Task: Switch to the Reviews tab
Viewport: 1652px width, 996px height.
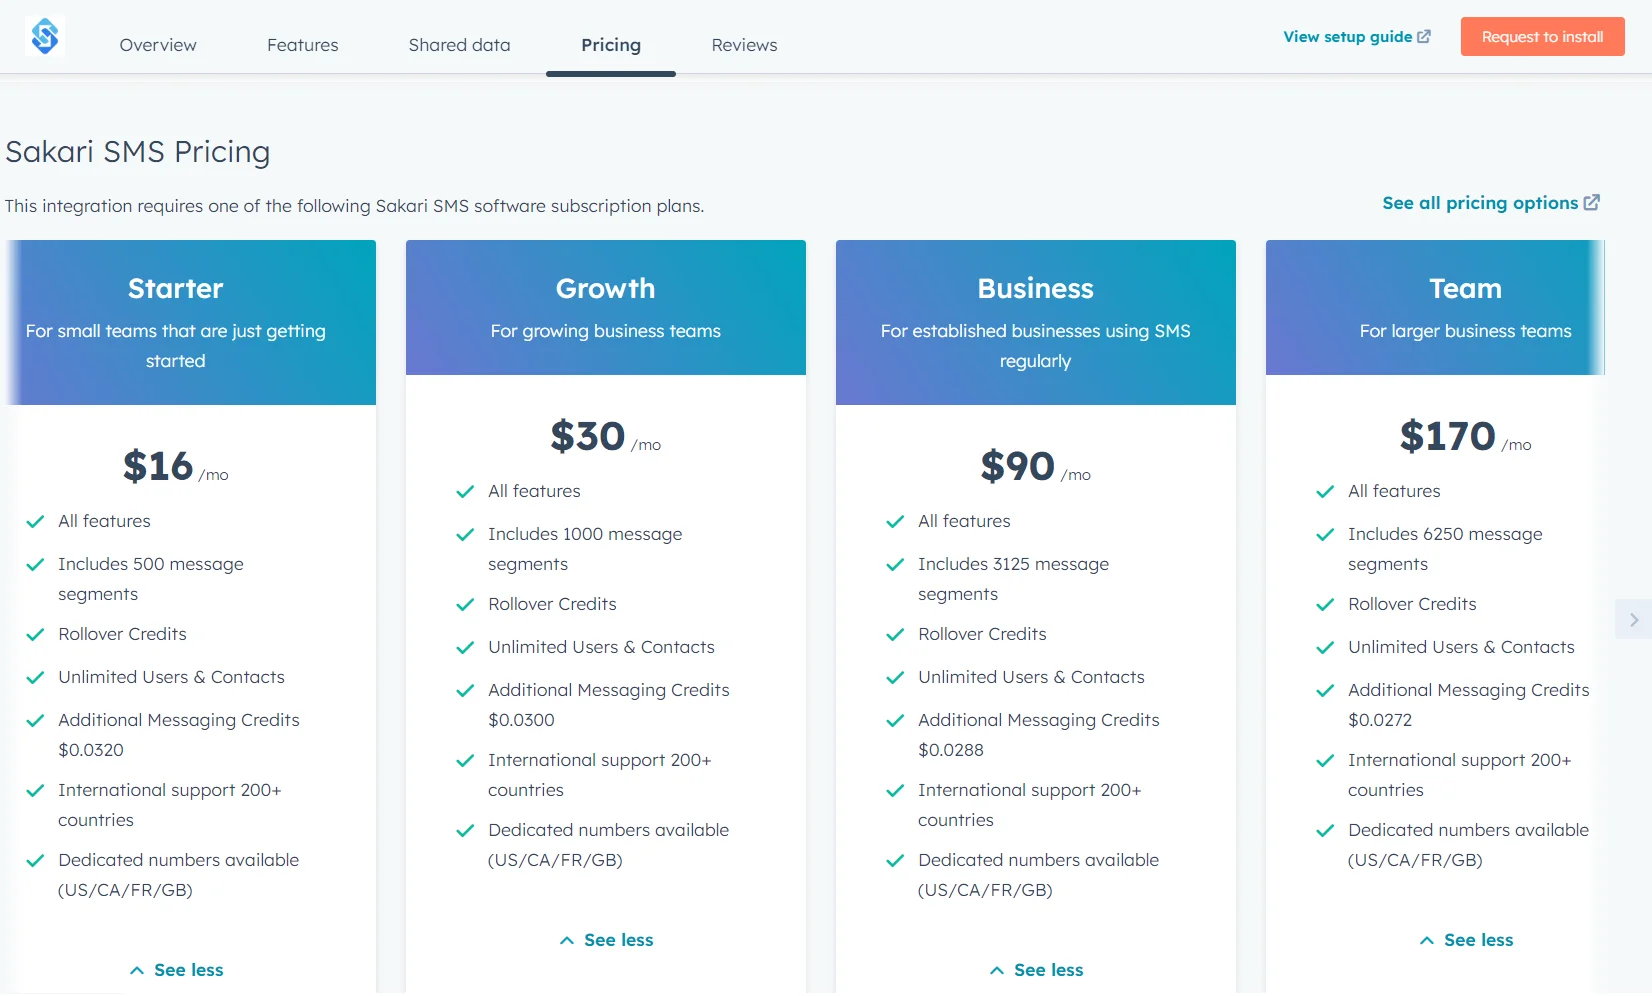Action: [743, 44]
